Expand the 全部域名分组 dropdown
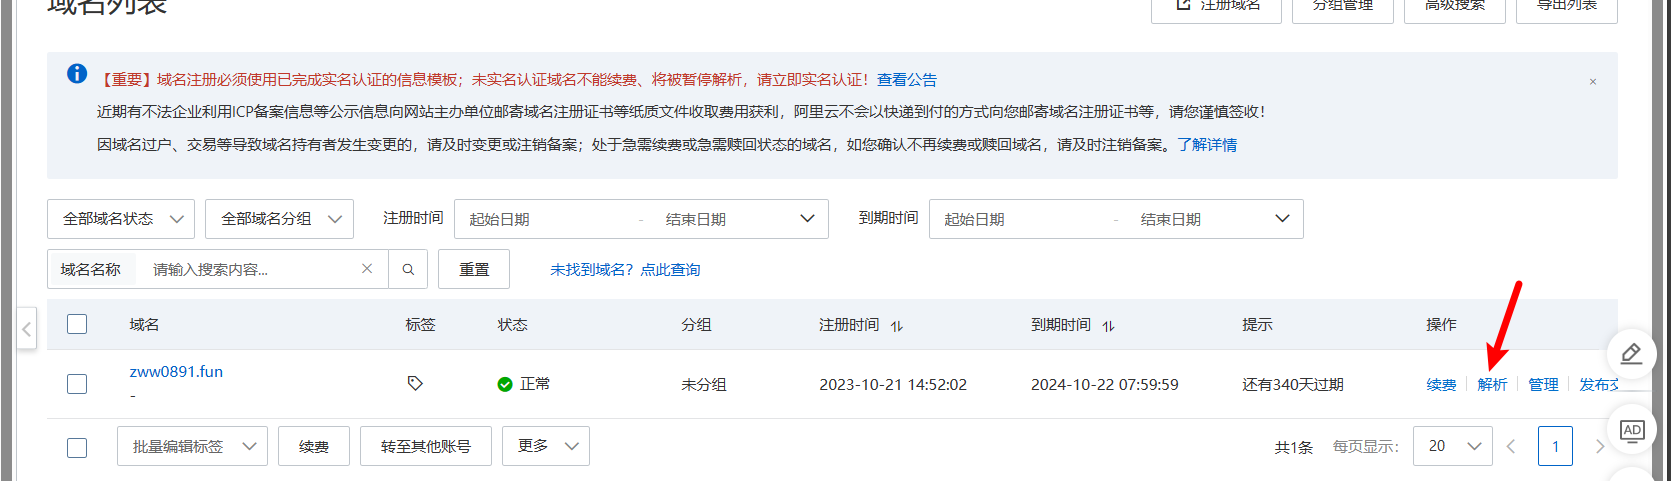This screenshot has height=481, width=1671. (279, 219)
